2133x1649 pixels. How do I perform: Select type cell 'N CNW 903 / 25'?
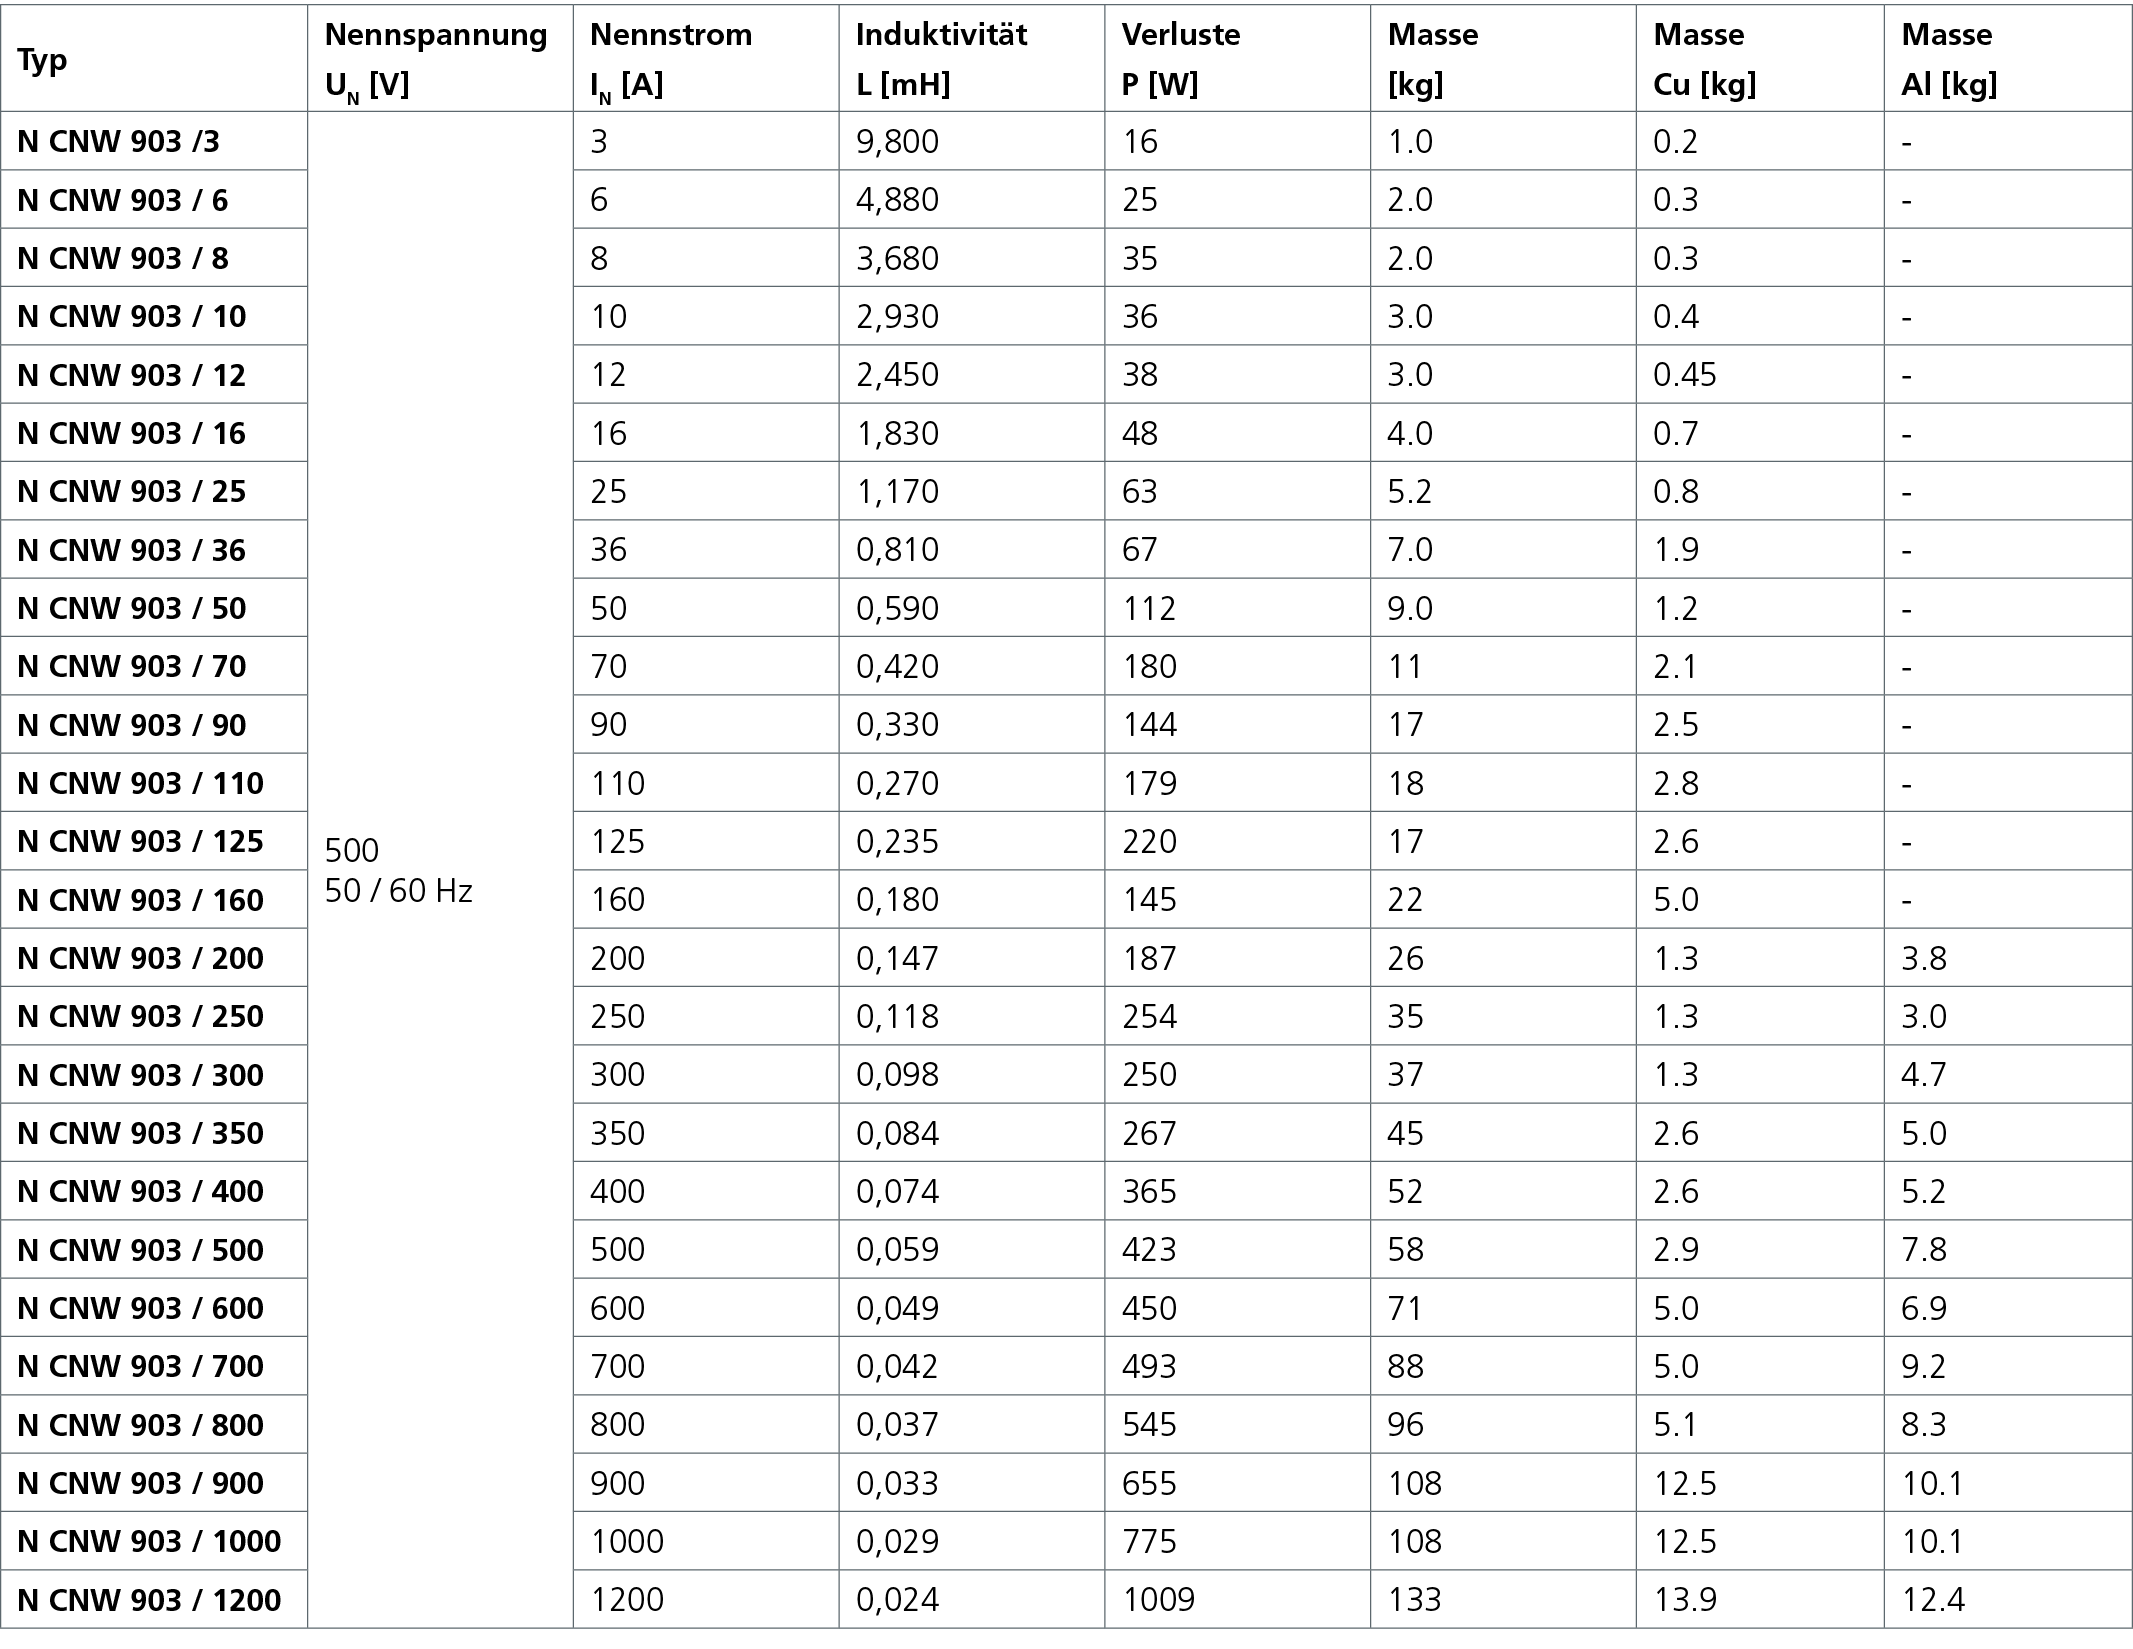pos(154,491)
